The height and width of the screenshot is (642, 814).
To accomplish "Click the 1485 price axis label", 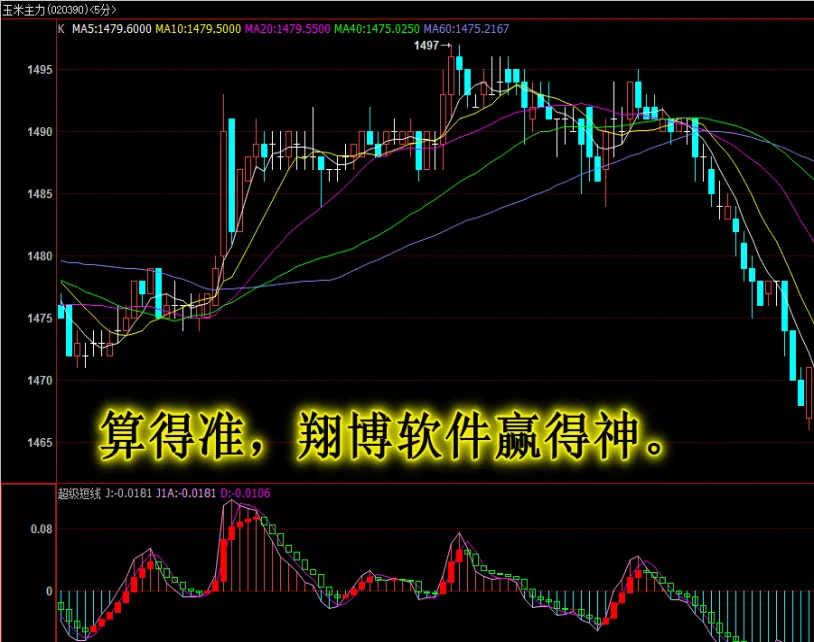I will (40, 194).
